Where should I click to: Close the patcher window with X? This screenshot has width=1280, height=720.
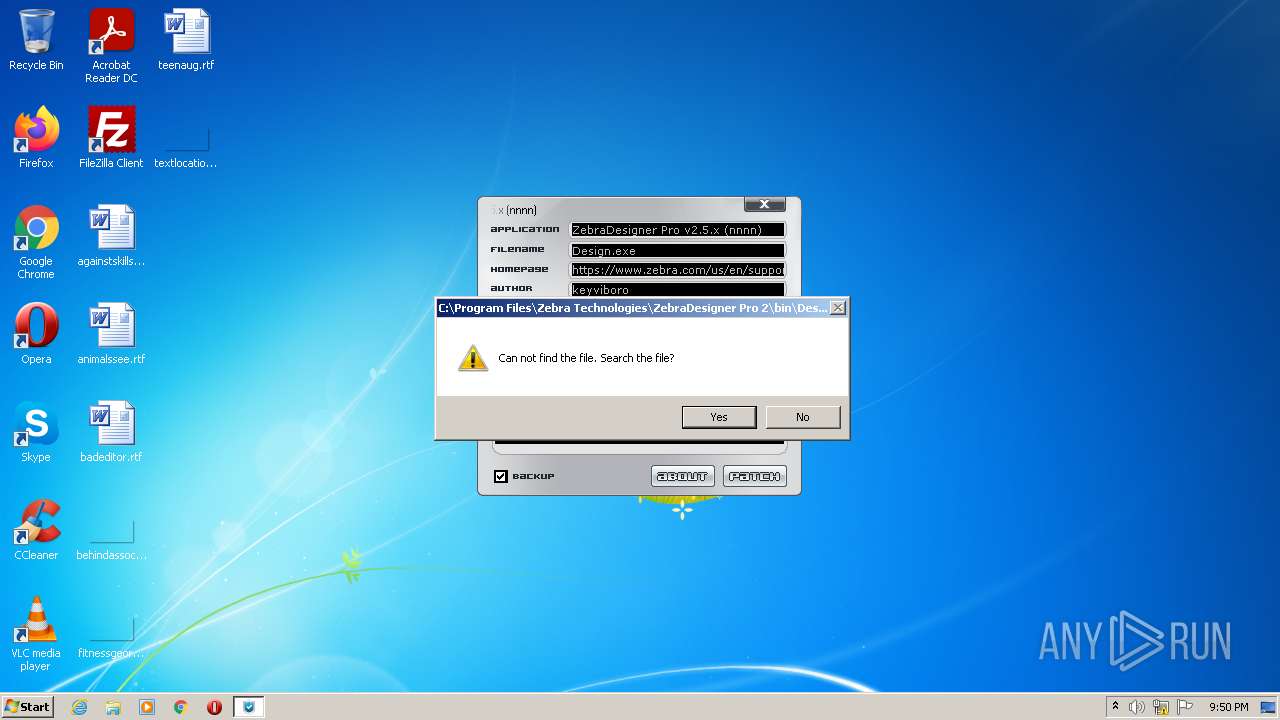[764, 204]
